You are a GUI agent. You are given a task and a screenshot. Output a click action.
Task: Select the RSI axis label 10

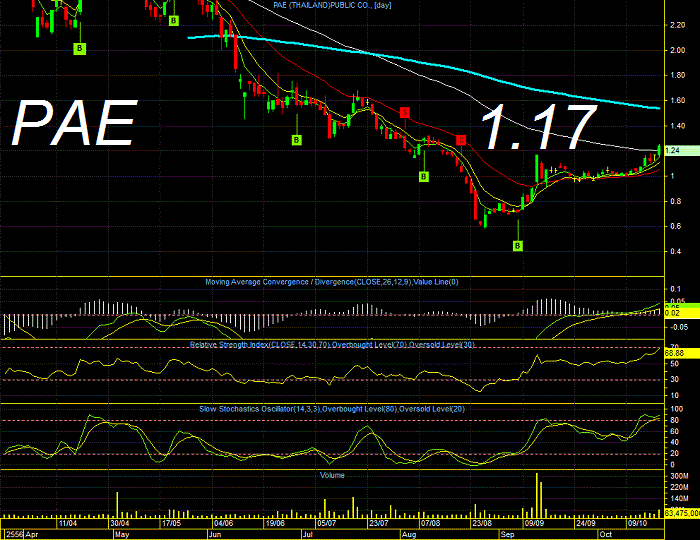674,395
